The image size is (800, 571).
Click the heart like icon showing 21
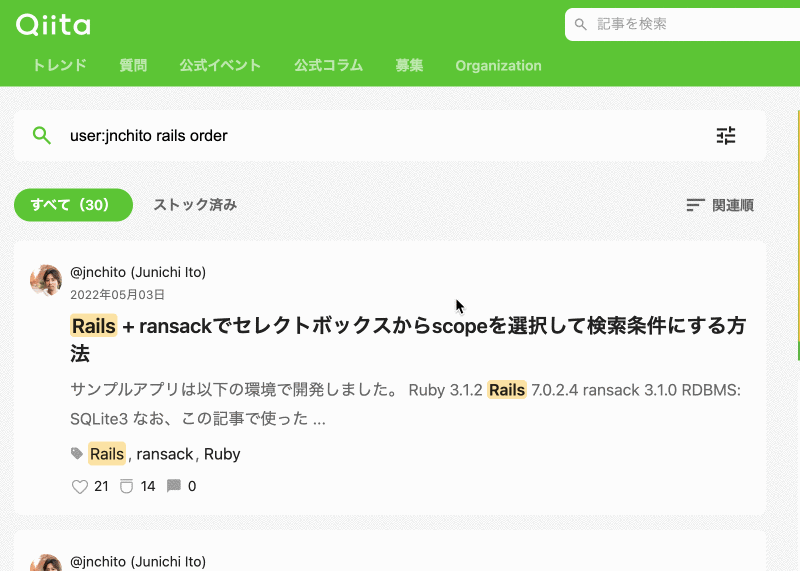coord(80,486)
